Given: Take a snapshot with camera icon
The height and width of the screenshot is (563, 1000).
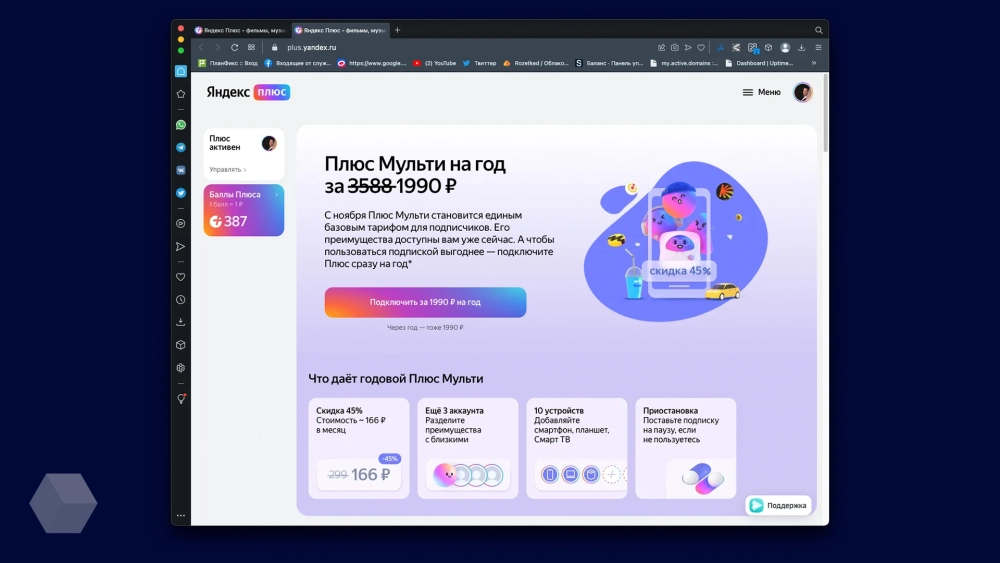Looking at the screenshot, I should 675,48.
